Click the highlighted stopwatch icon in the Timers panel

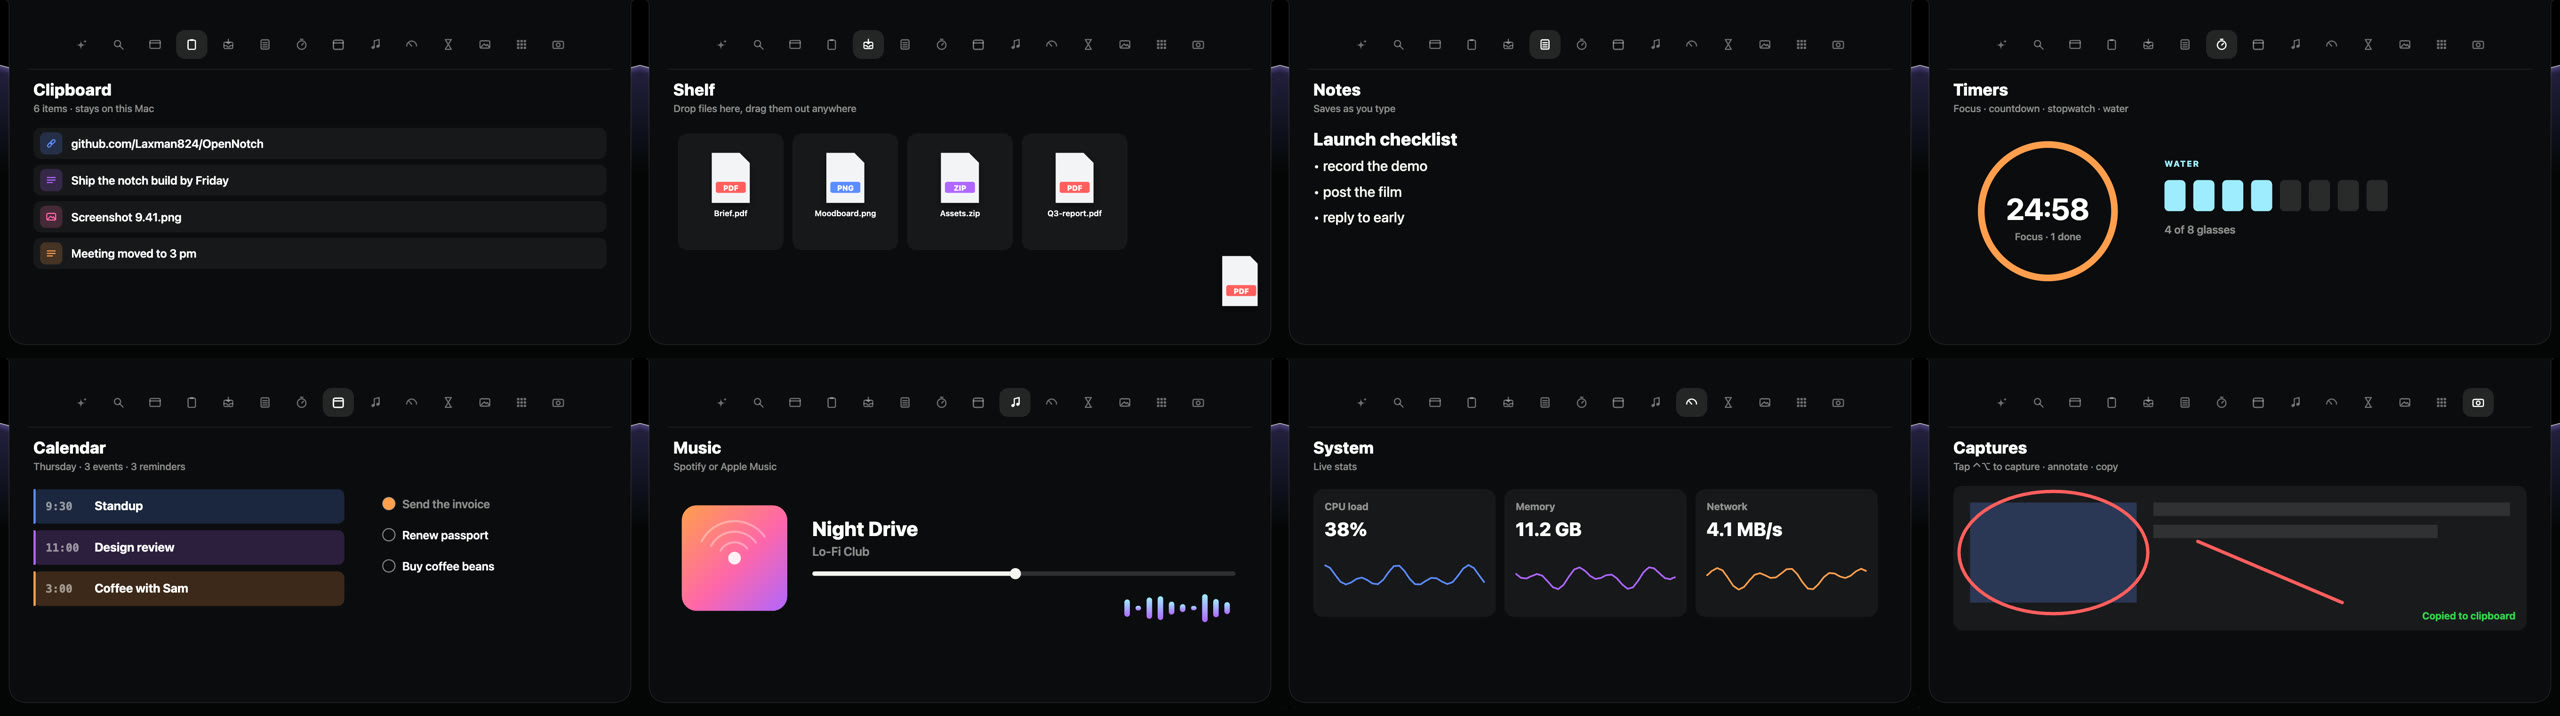click(x=2221, y=45)
